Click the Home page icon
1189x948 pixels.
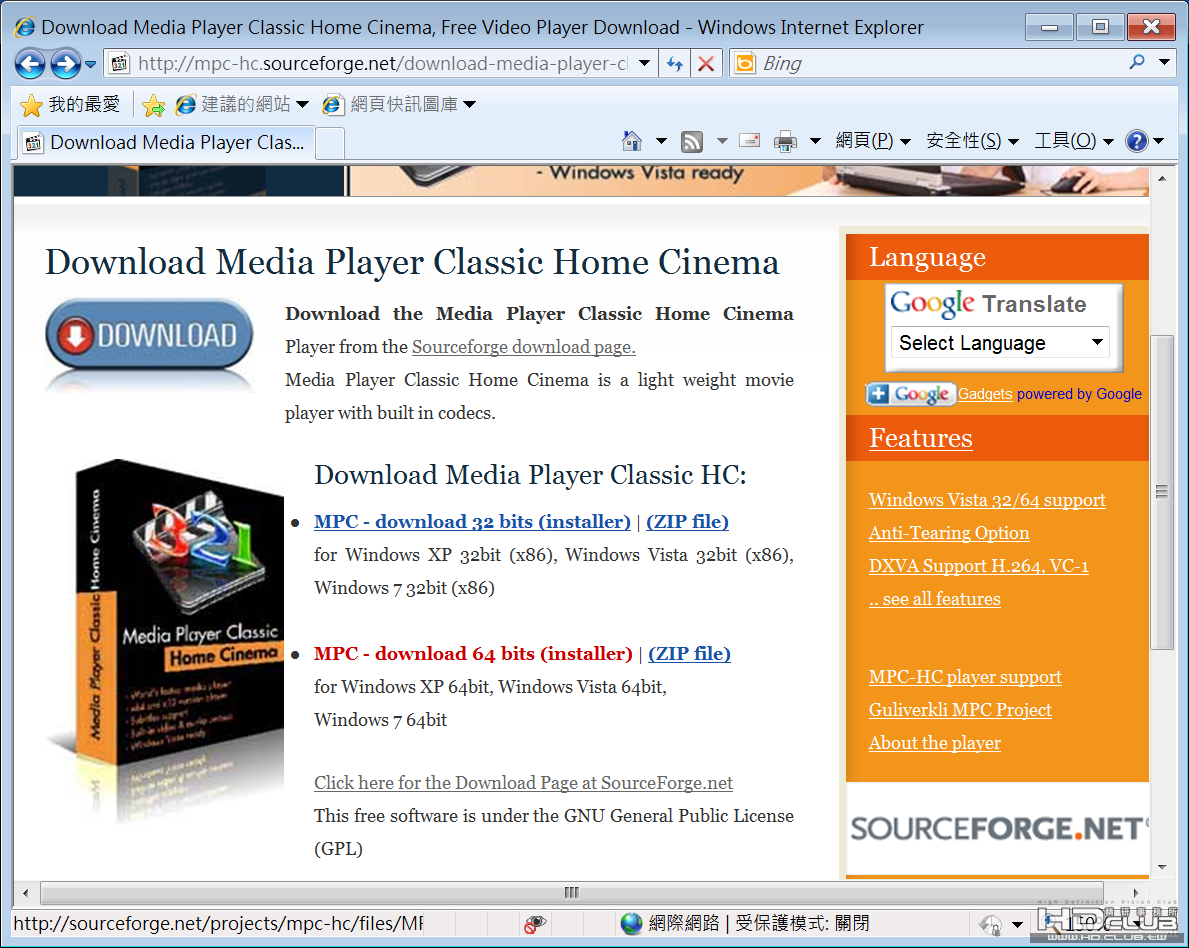(x=632, y=141)
